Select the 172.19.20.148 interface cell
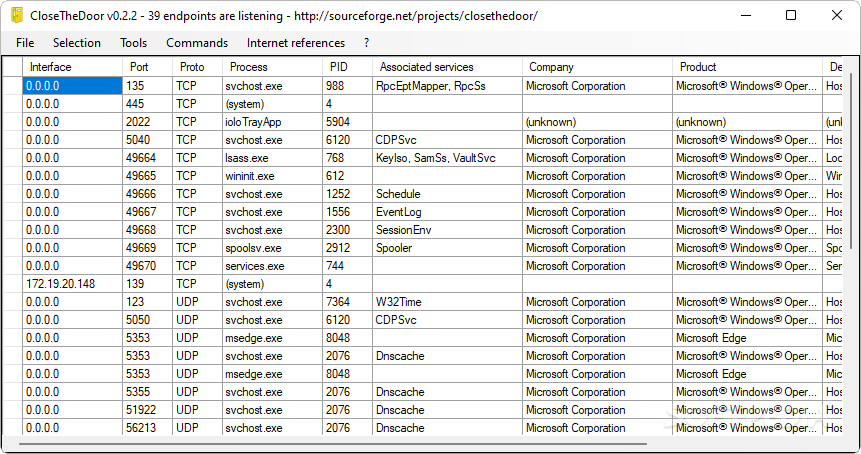Image resolution: width=861 pixels, height=454 pixels. (72, 284)
